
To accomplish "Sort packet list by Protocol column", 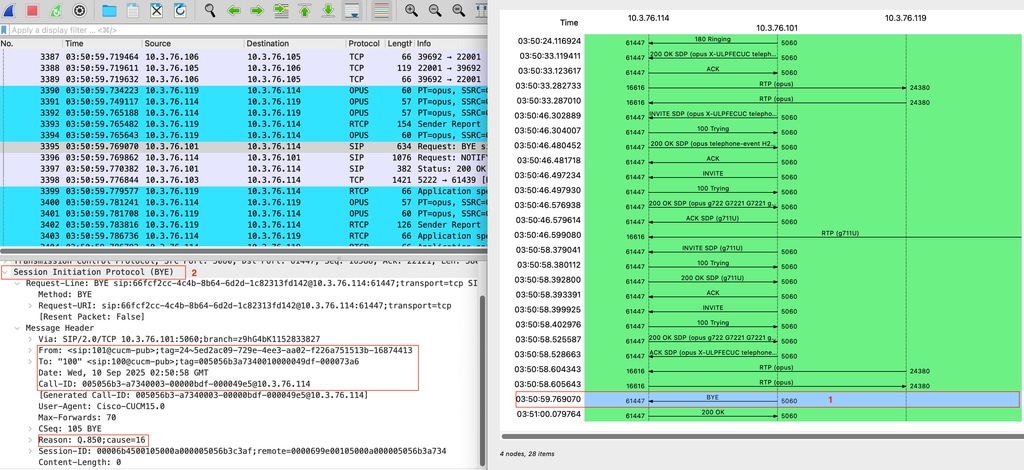I will 365,43.
